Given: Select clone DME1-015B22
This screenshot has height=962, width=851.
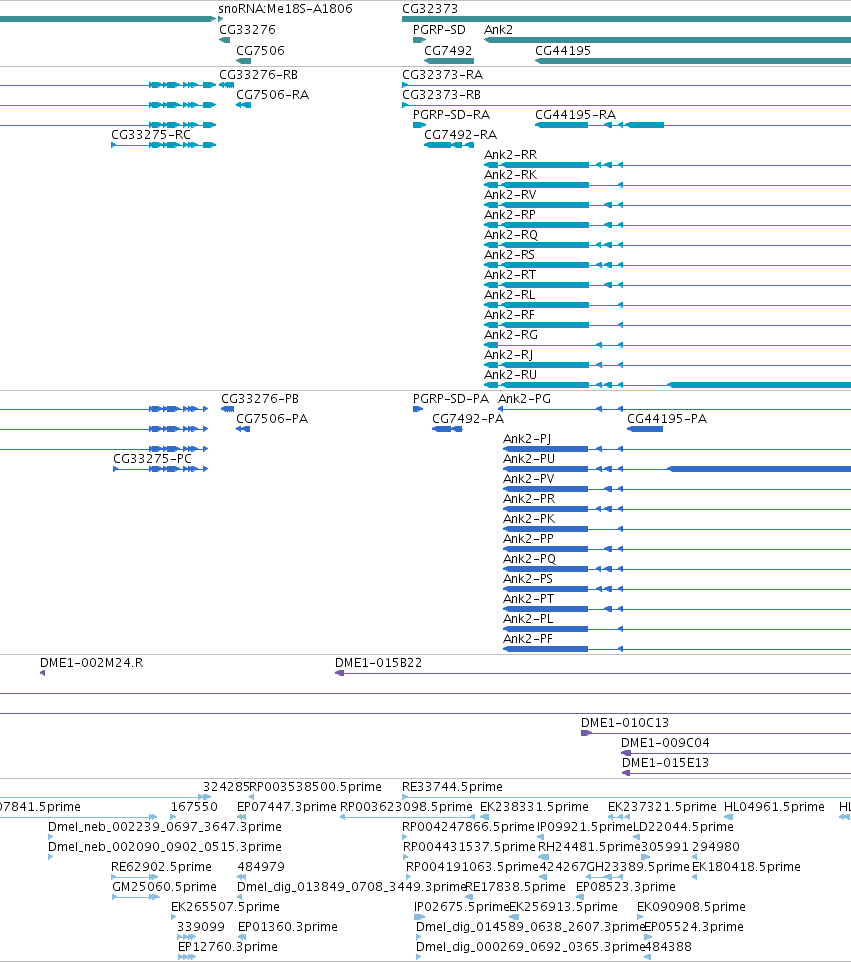Looking at the screenshot, I should (x=379, y=663).
